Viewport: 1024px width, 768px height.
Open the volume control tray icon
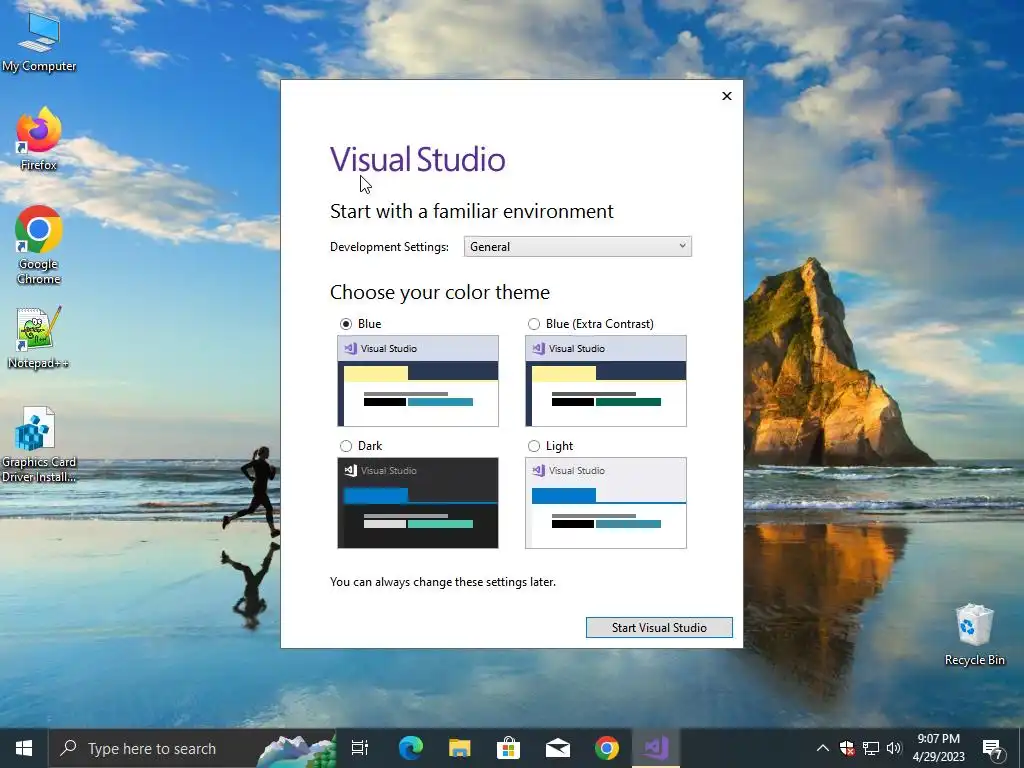pyautogui.click(x=894, y=748)
